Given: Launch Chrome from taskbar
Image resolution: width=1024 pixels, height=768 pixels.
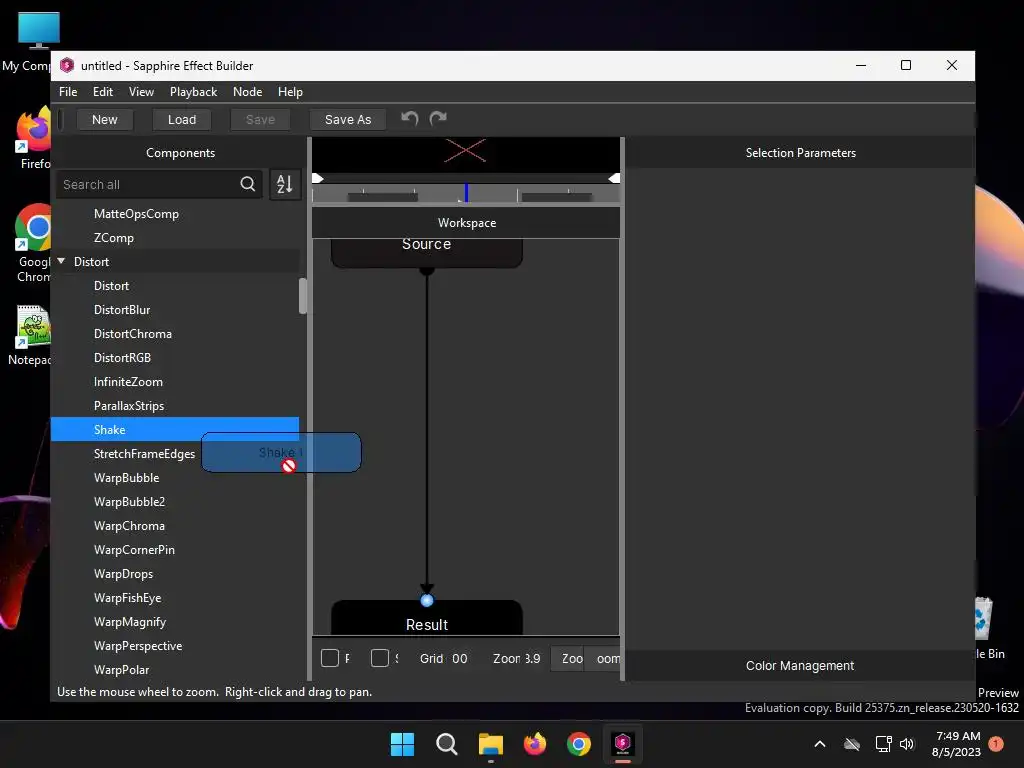Looking at the screenshot, I should tap(579, 744).
